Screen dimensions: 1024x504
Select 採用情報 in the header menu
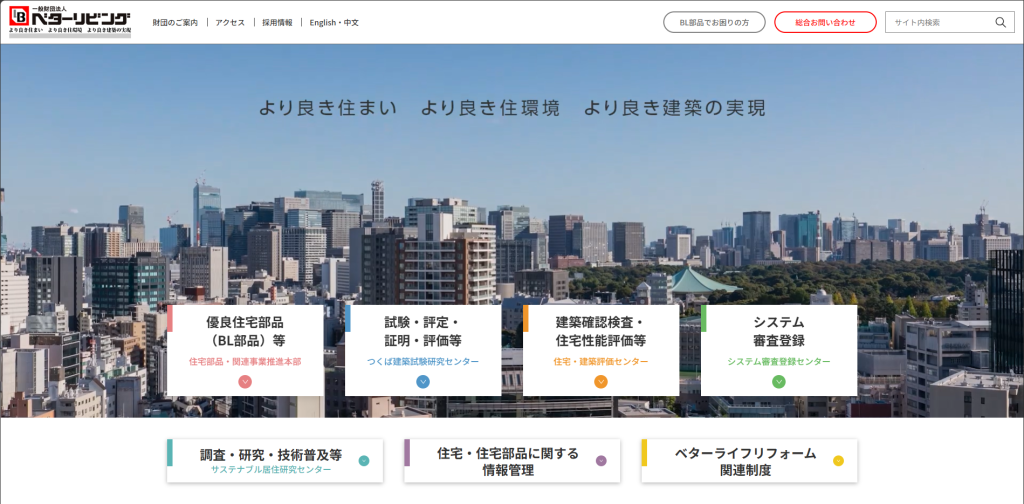tap(277, 22)
